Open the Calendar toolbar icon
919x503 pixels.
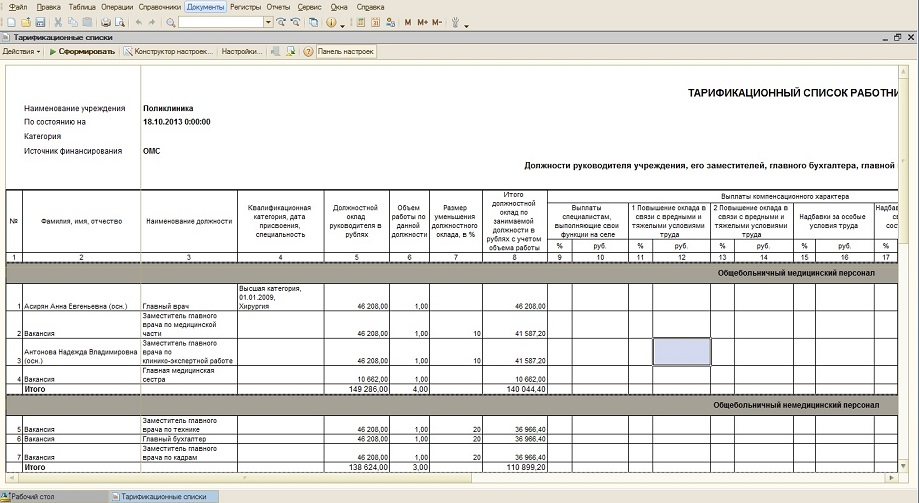[374, 22]
